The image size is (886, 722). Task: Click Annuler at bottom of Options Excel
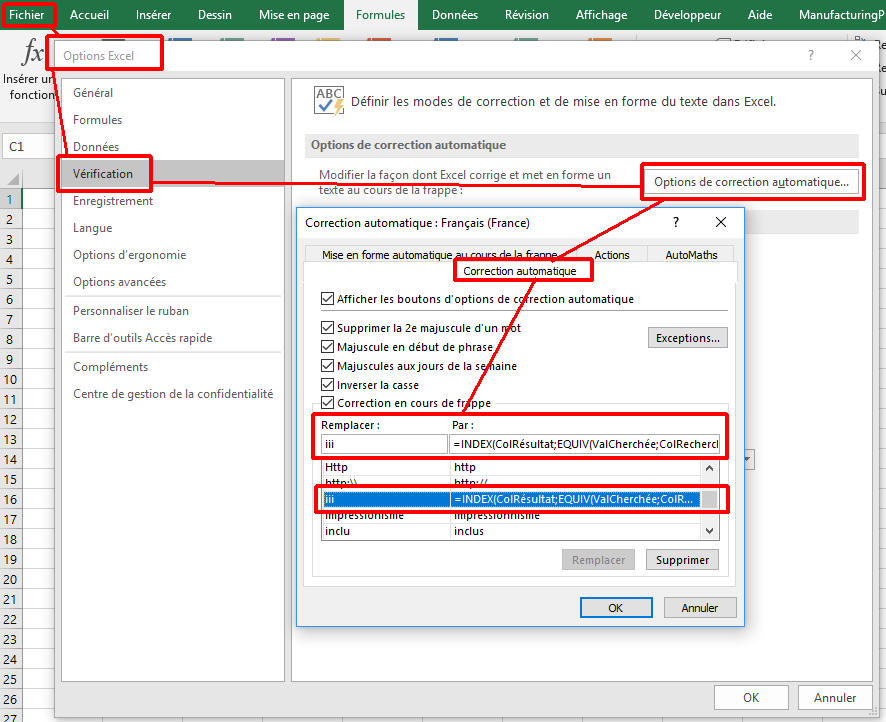835,698
